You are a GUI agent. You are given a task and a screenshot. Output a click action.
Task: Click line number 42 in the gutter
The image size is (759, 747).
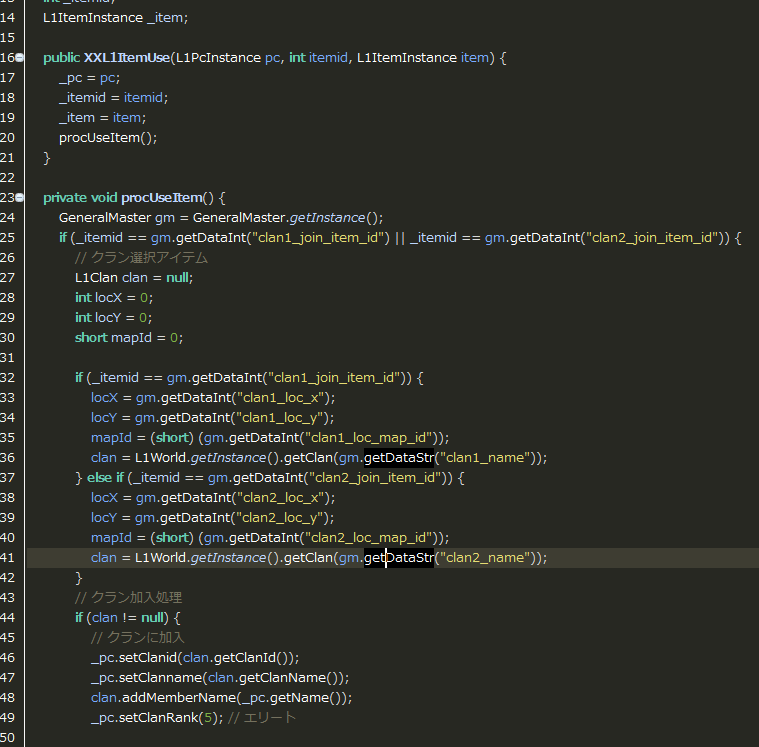coord(8,578)
